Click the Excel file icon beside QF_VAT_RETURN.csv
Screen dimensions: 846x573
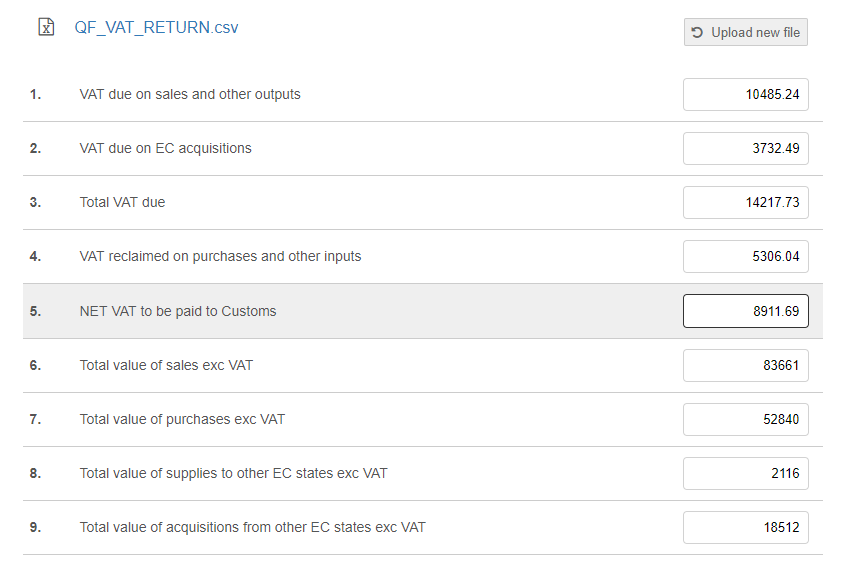(46, 28)
